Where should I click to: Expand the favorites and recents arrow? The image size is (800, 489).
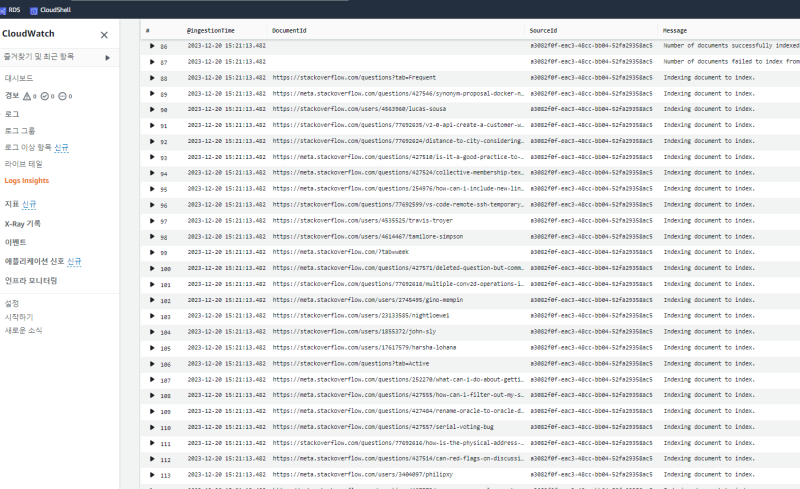108,58
